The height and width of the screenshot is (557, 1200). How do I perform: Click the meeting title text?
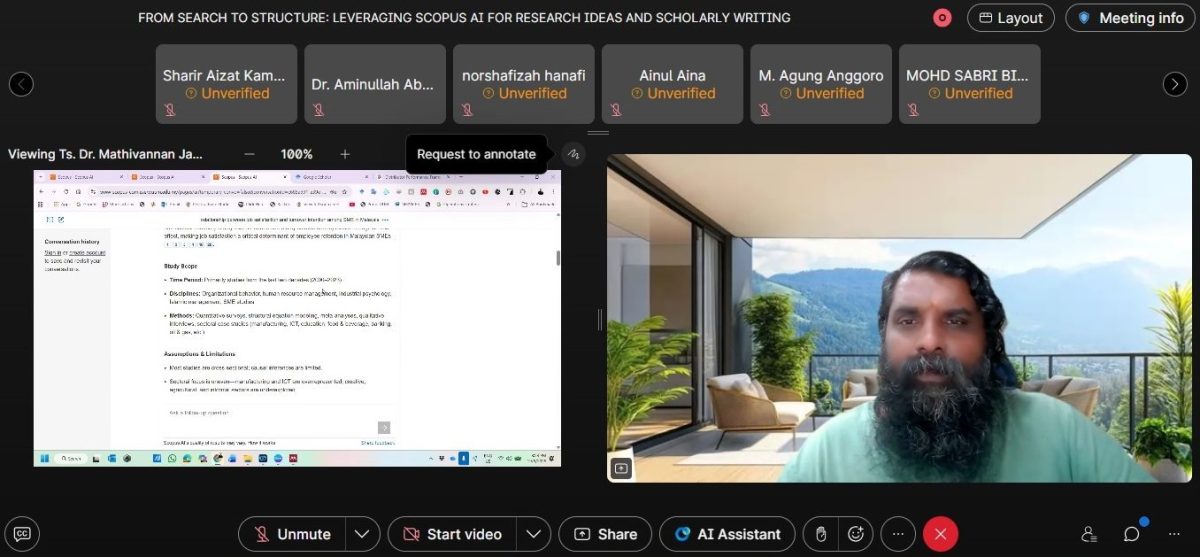coord(464,18)
